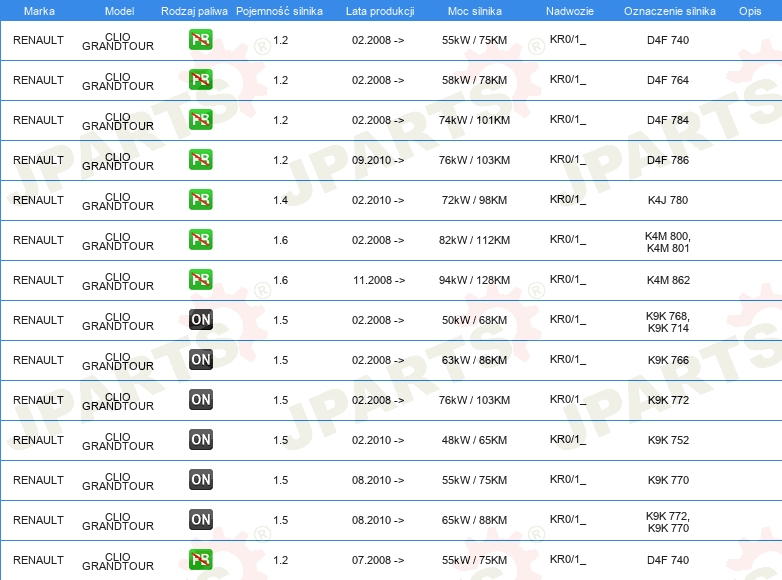Click petrol fuel icon in K4J 780 row
782x580 pixels.
[x=200, y=199]
